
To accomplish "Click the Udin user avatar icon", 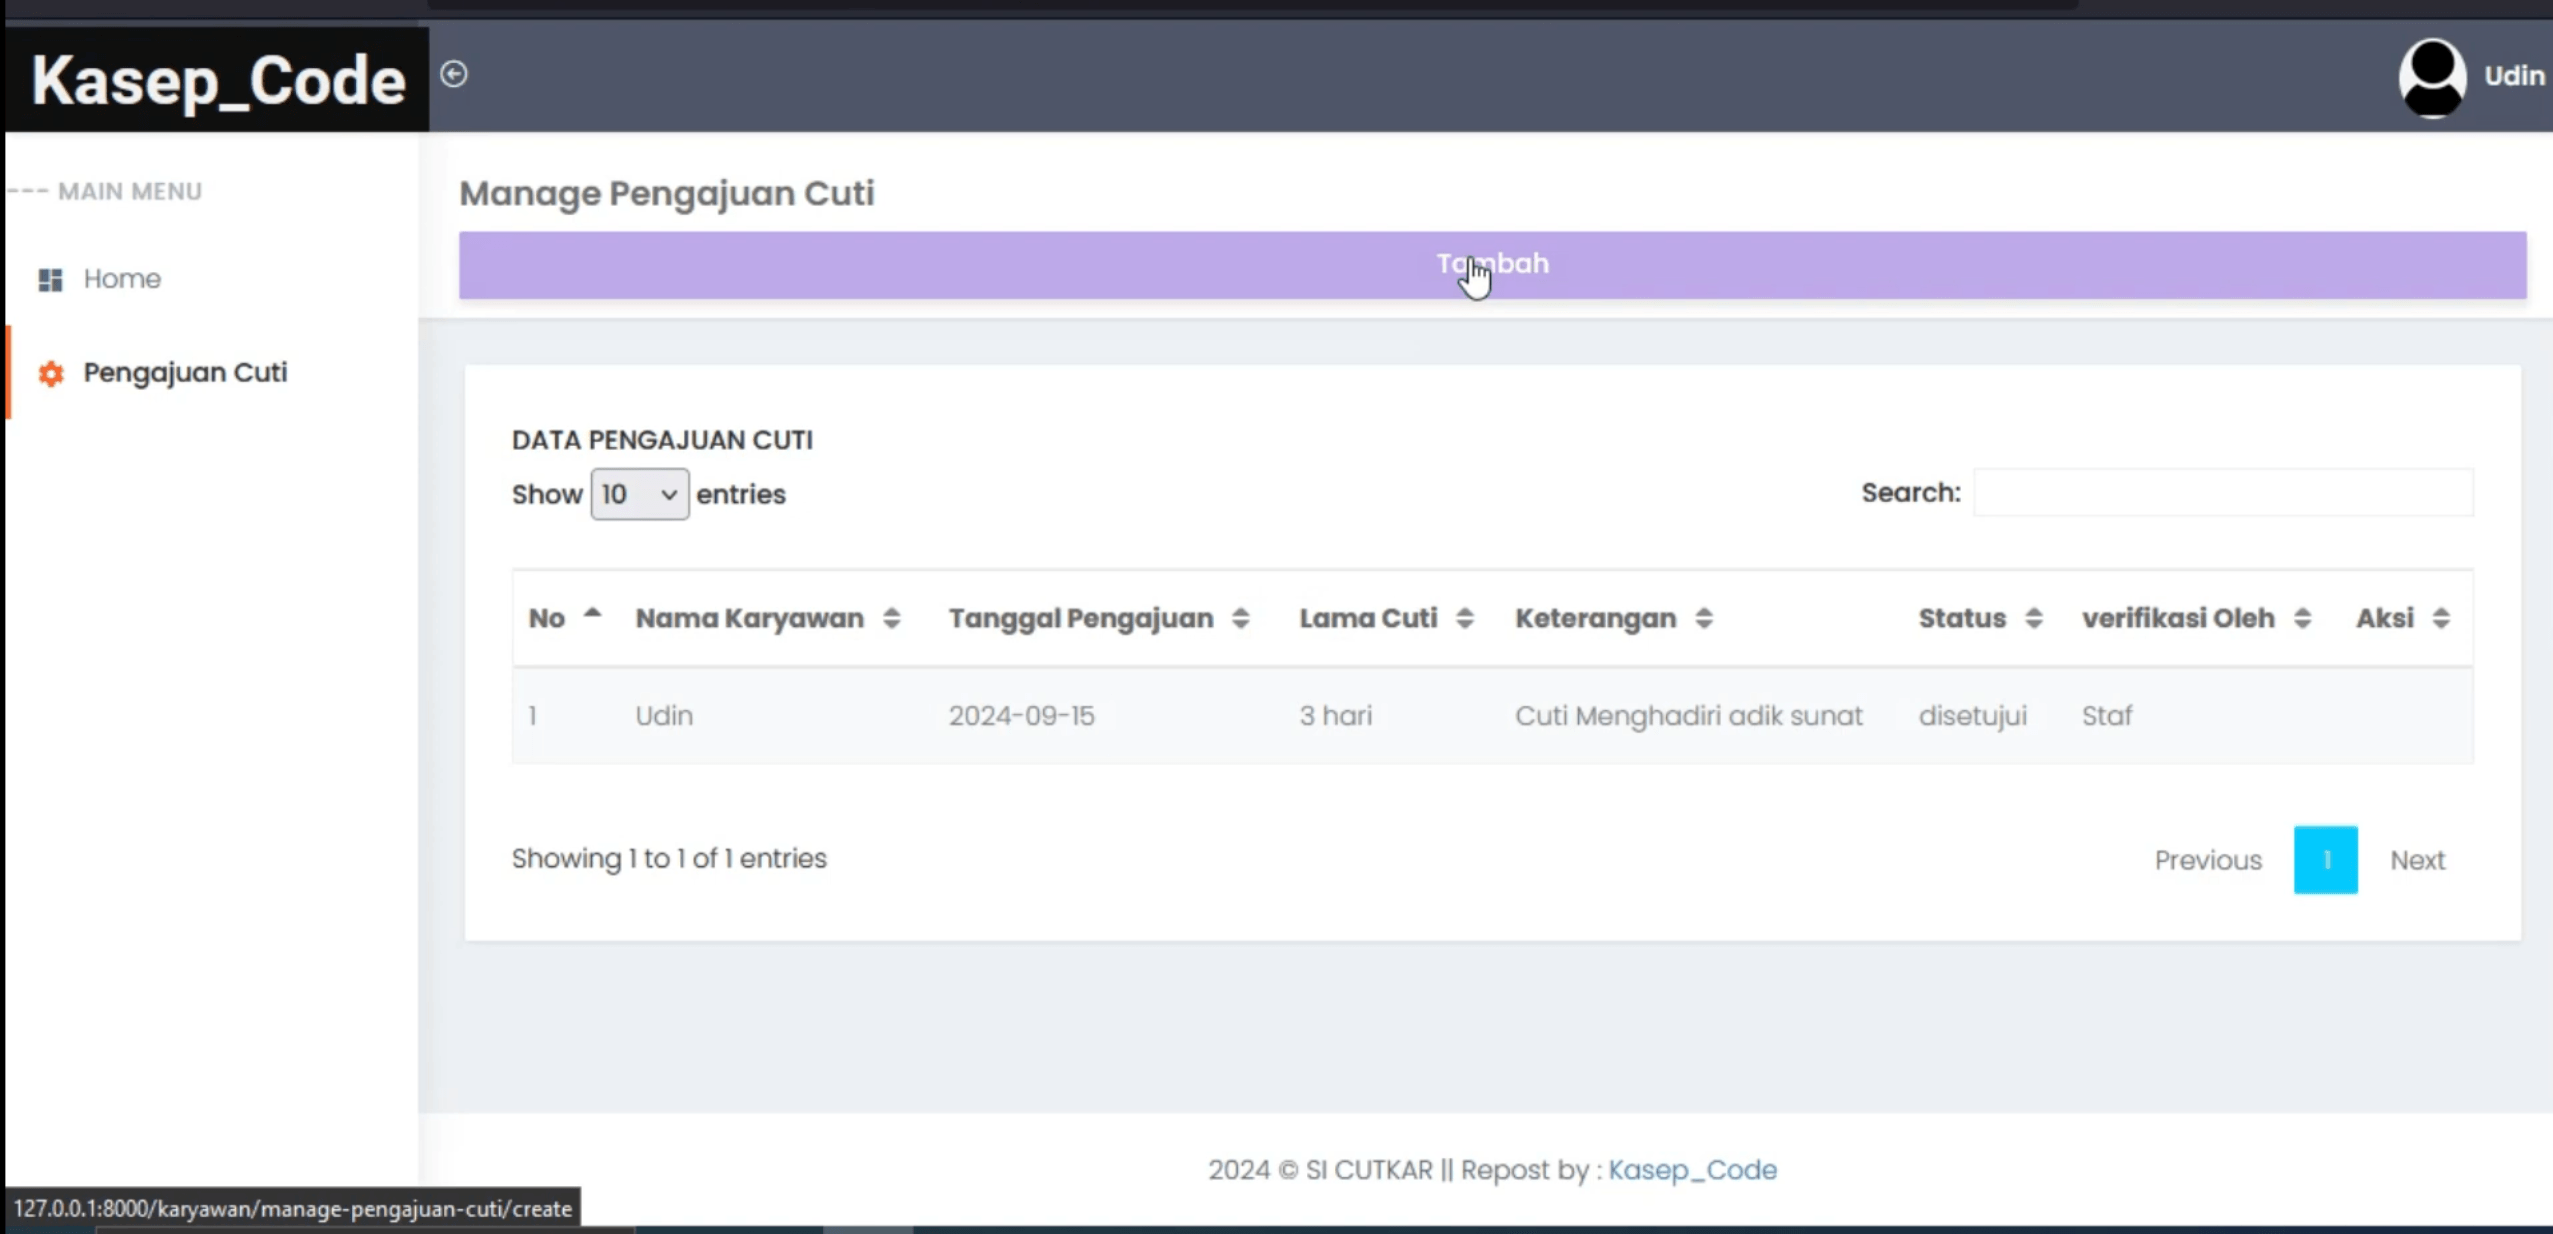I will point(2432,77).
